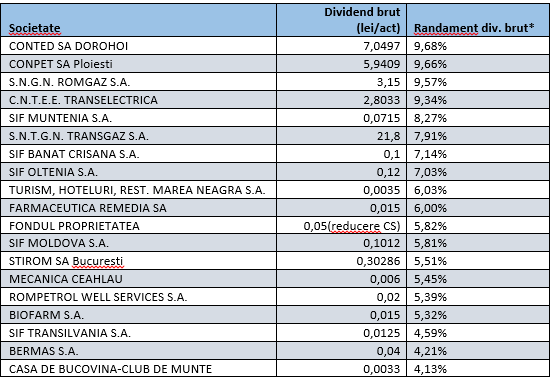
Task: Click the BERMAS S.A. cell
Action: [138, 351]
